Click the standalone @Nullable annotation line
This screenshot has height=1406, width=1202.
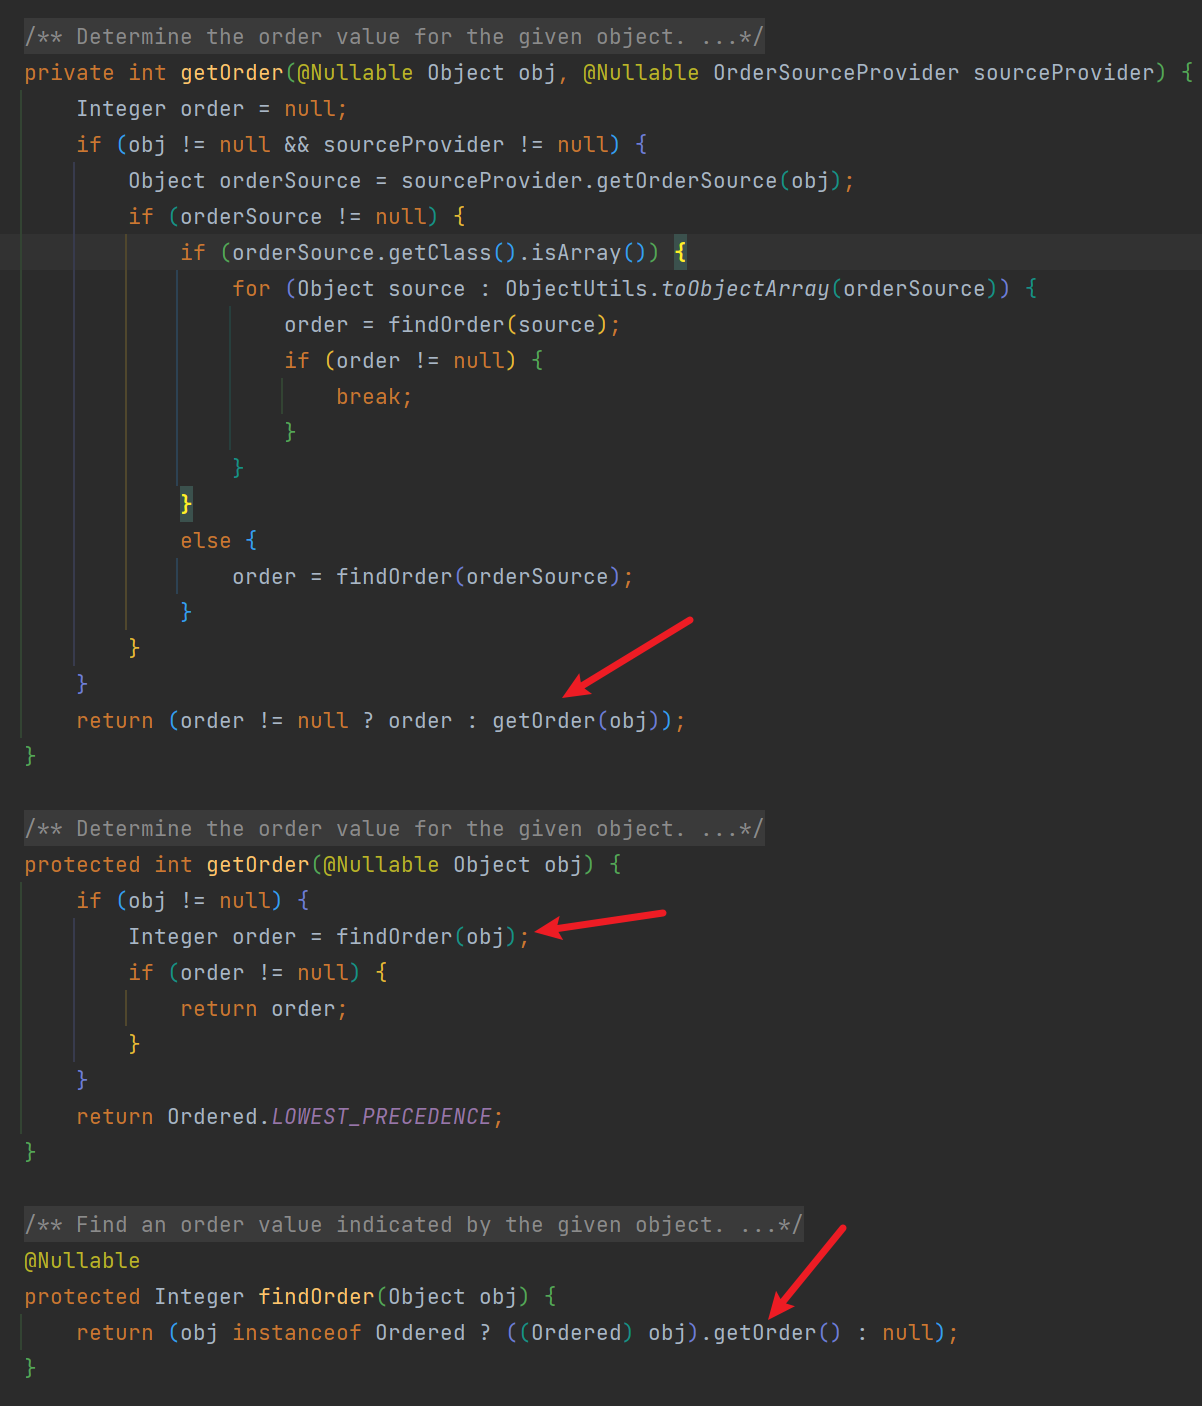(x=82, y=1261)
